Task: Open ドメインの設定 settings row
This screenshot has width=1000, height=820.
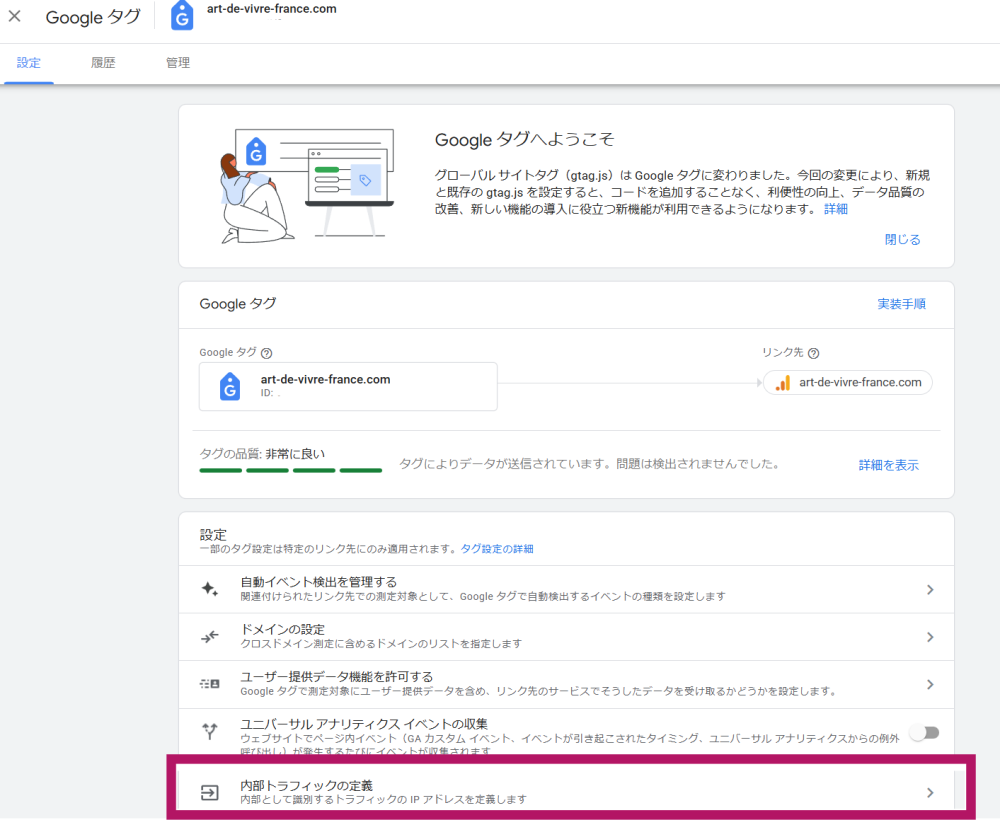Action: (566, 637)
